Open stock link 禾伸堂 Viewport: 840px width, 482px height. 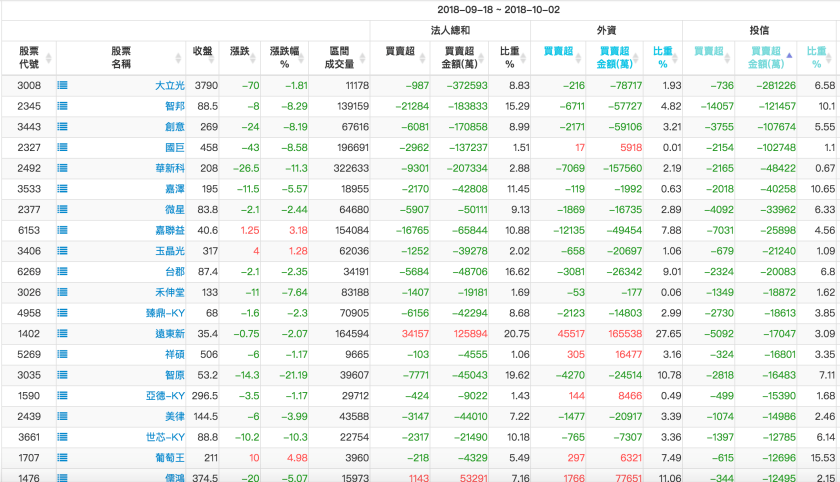coord(170,292)
